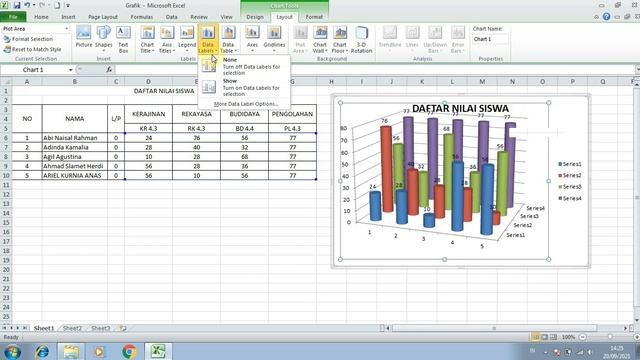The width and height of the screenshot is (640, 360).
Task: Click Reset to Match Style
Action: coord(33,49)
